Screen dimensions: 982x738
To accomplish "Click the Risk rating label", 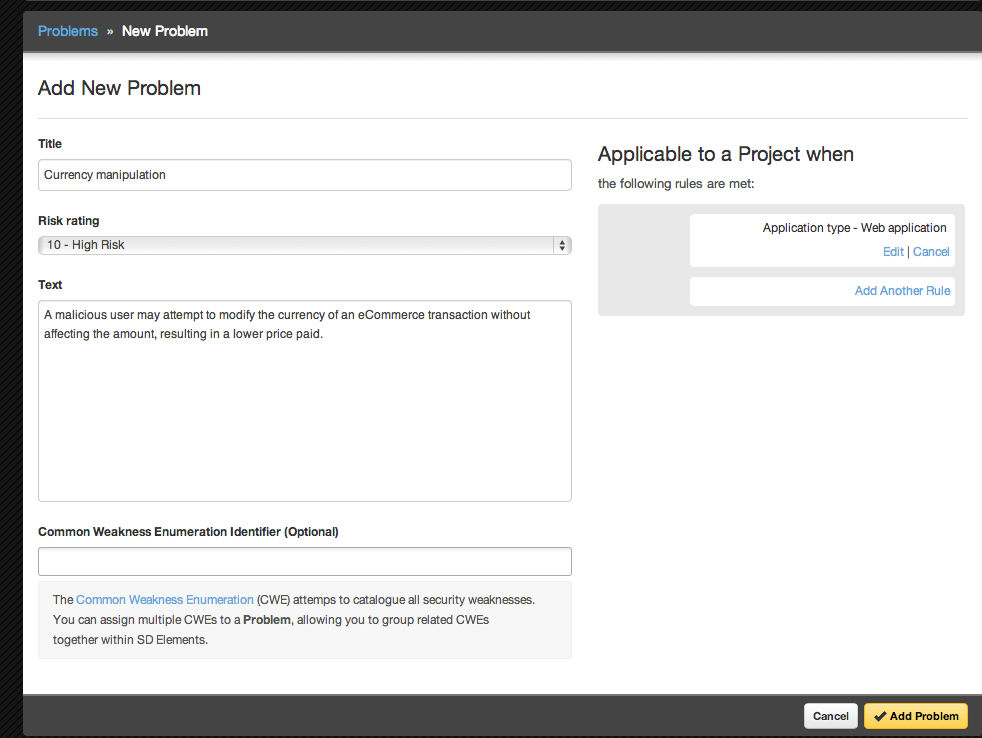I will [x=69, y=221].
